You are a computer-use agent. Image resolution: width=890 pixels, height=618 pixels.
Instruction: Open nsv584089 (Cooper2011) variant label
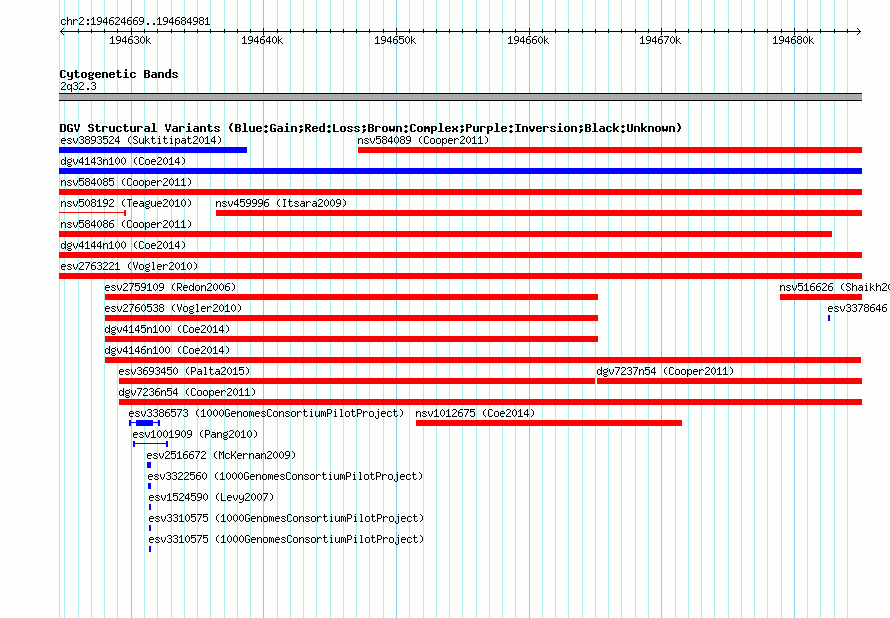point(423,140)
